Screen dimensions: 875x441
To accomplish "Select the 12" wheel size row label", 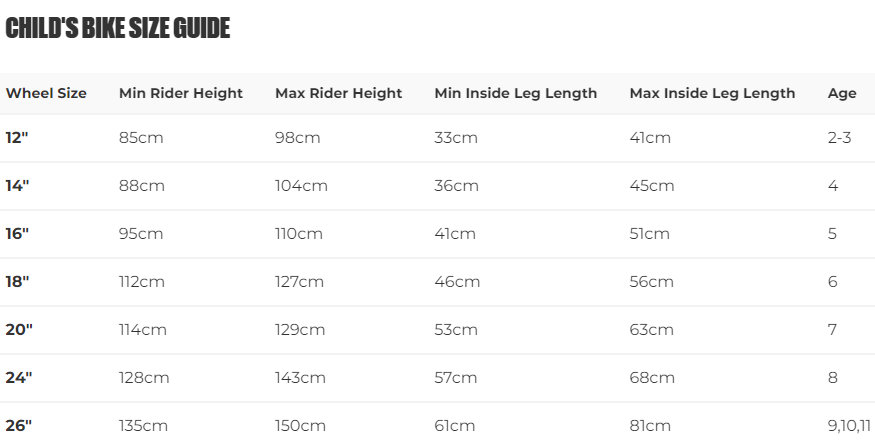I will pyautogui.click(x=17, y=138).
